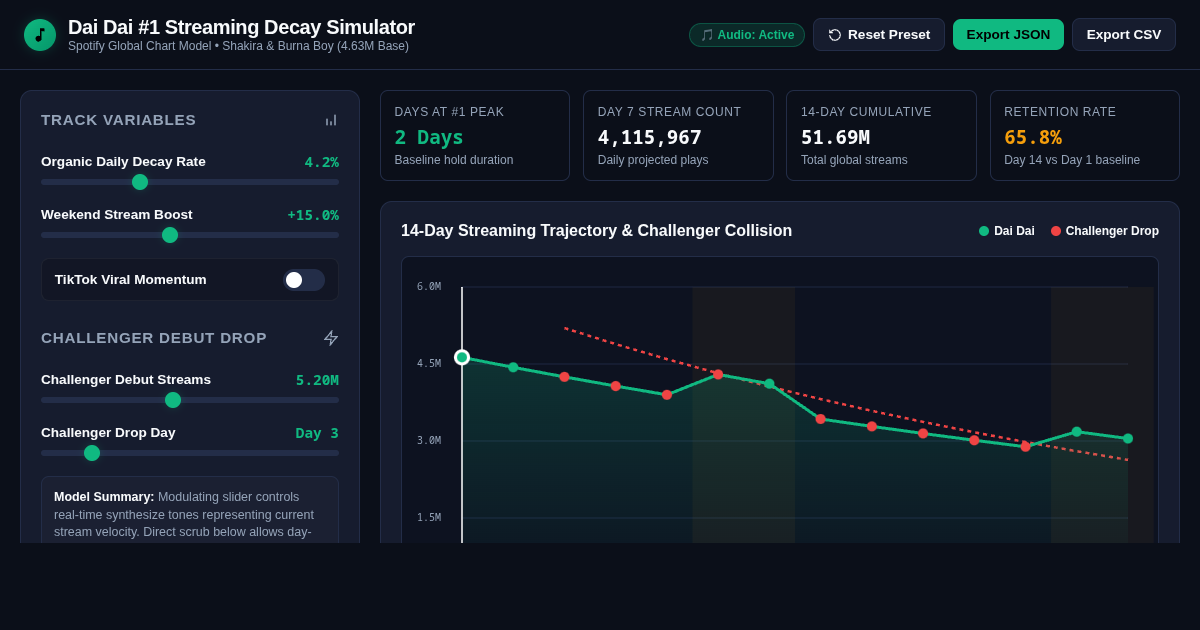1200x630 pixels.
Task: Click the 4.2% decay rate value
Action: pyautogui.click(x=322, y=162)
